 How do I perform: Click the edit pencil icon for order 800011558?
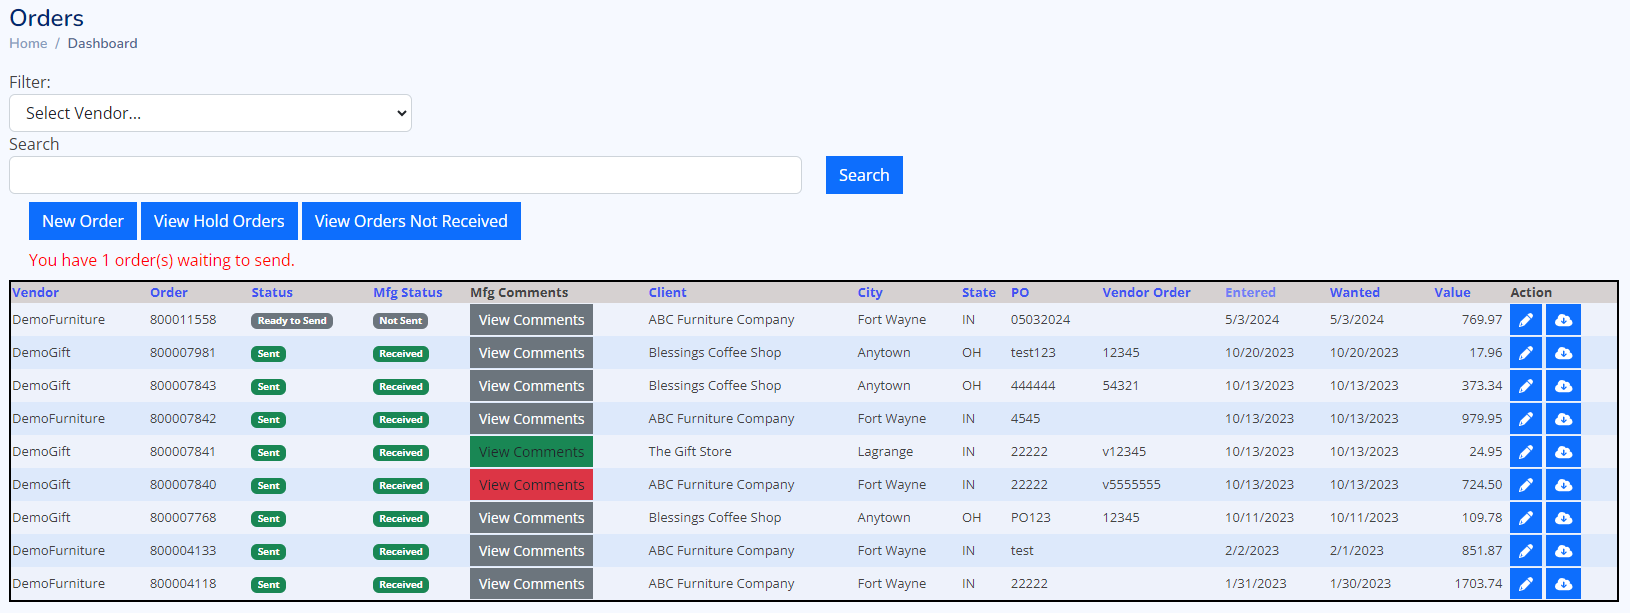(x=1525, y=320)
